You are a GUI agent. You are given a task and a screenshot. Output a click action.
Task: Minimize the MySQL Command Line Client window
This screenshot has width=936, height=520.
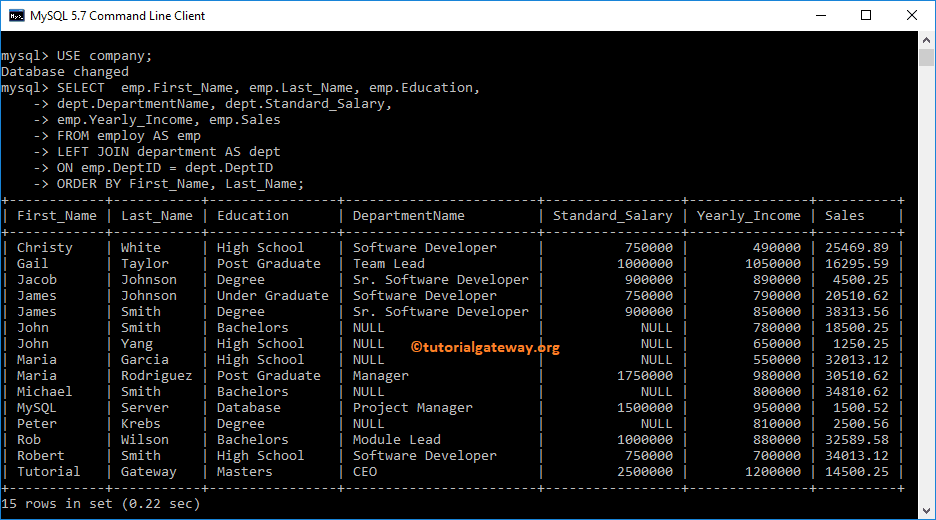click(x=819, y=16)
